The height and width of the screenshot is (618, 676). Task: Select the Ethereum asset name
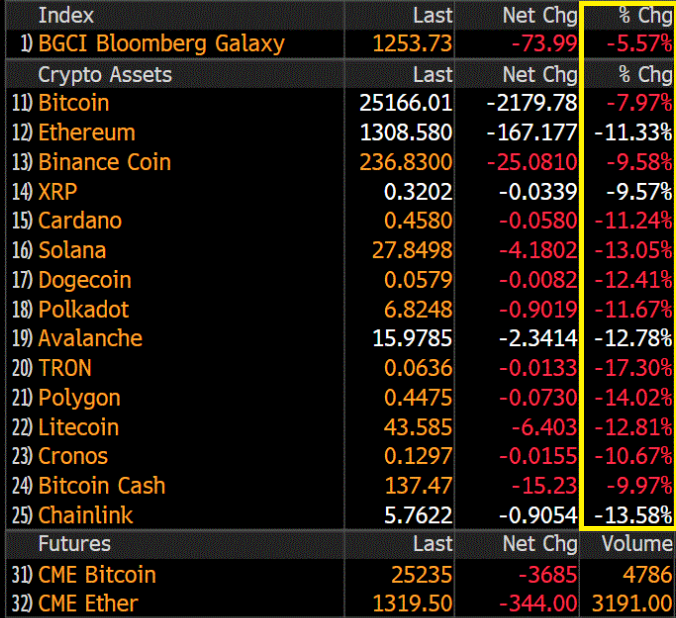coord(87,132)
